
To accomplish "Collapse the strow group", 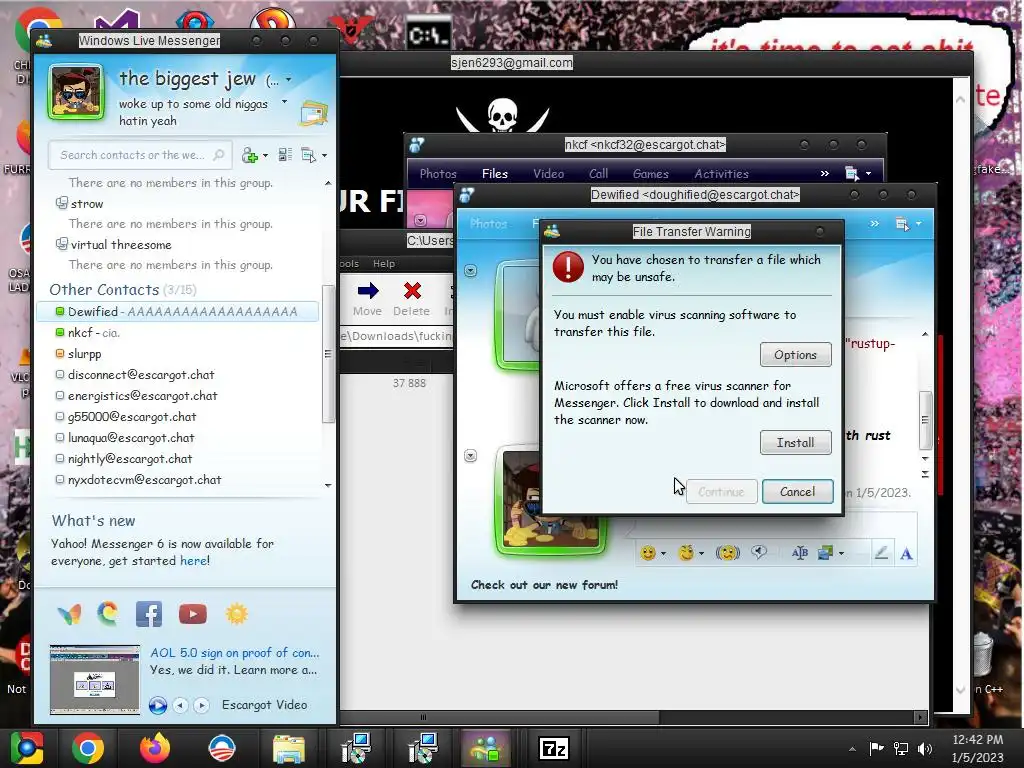I will coord(61,203).
